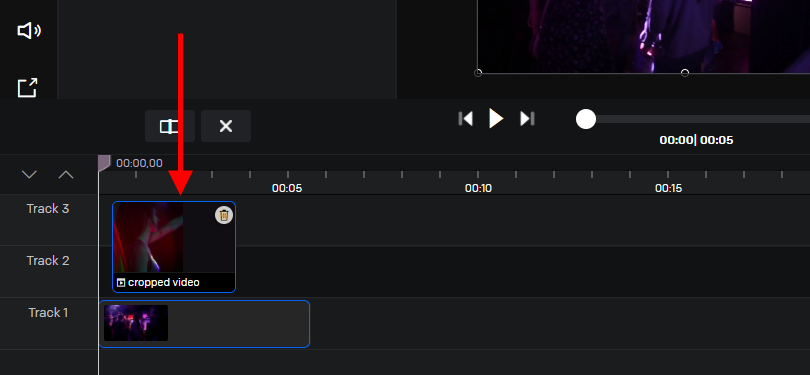Screen dimensions: 810x375
Task: Click the 00:10 mark on timeline ruler
Action: (x=478, y=188)
